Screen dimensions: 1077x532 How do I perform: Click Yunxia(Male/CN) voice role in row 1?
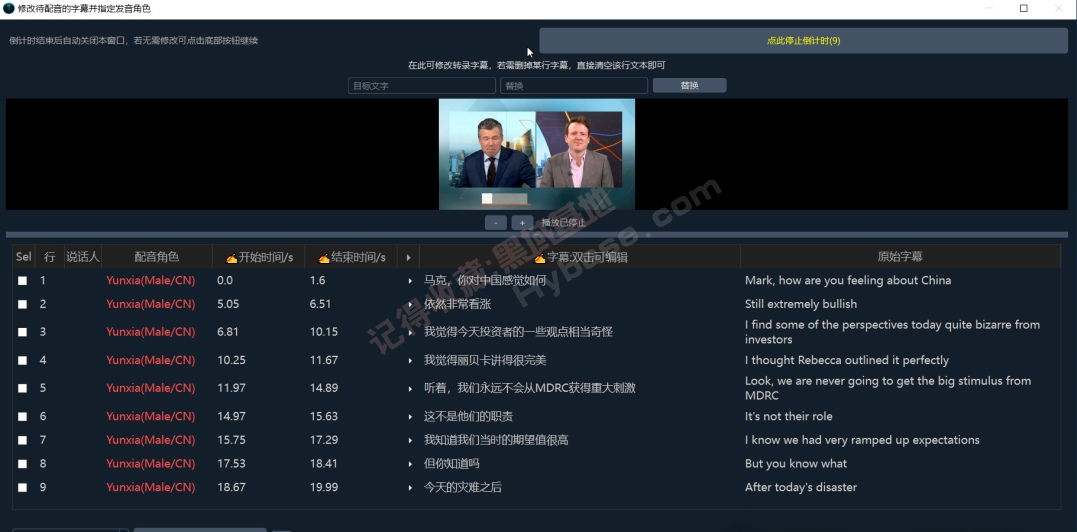150,281
